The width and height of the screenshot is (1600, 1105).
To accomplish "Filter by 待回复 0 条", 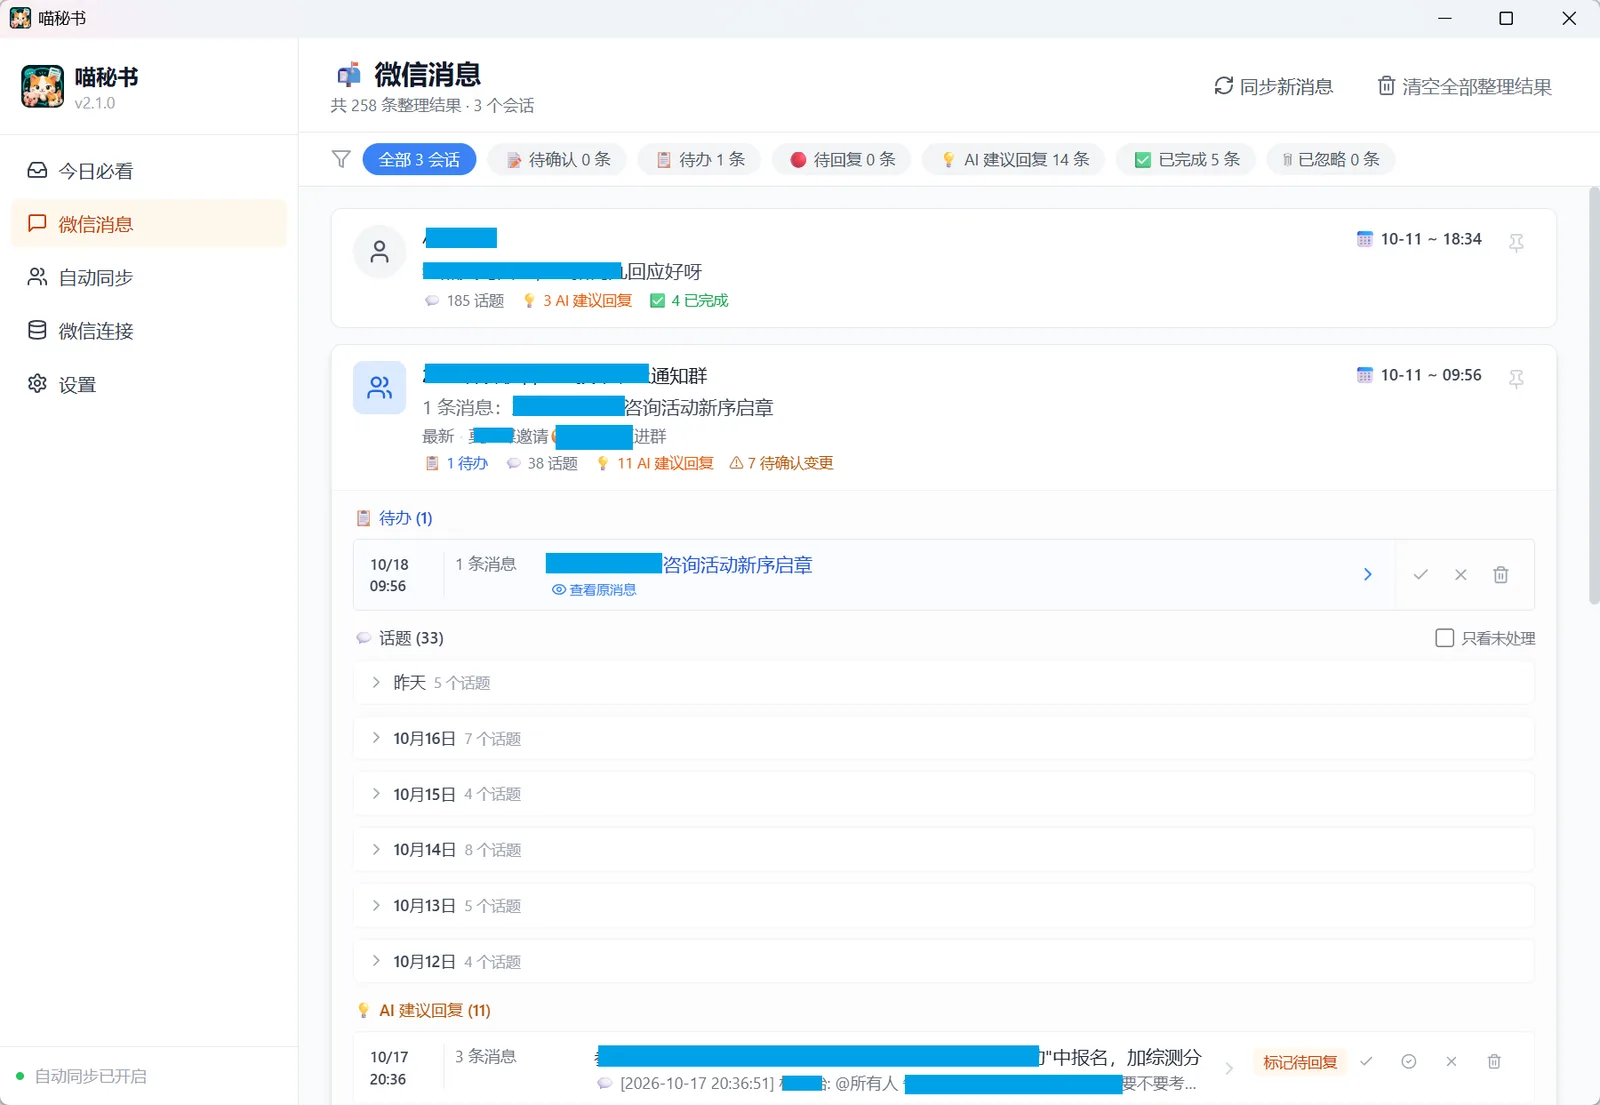I will (x=842, y=159).
